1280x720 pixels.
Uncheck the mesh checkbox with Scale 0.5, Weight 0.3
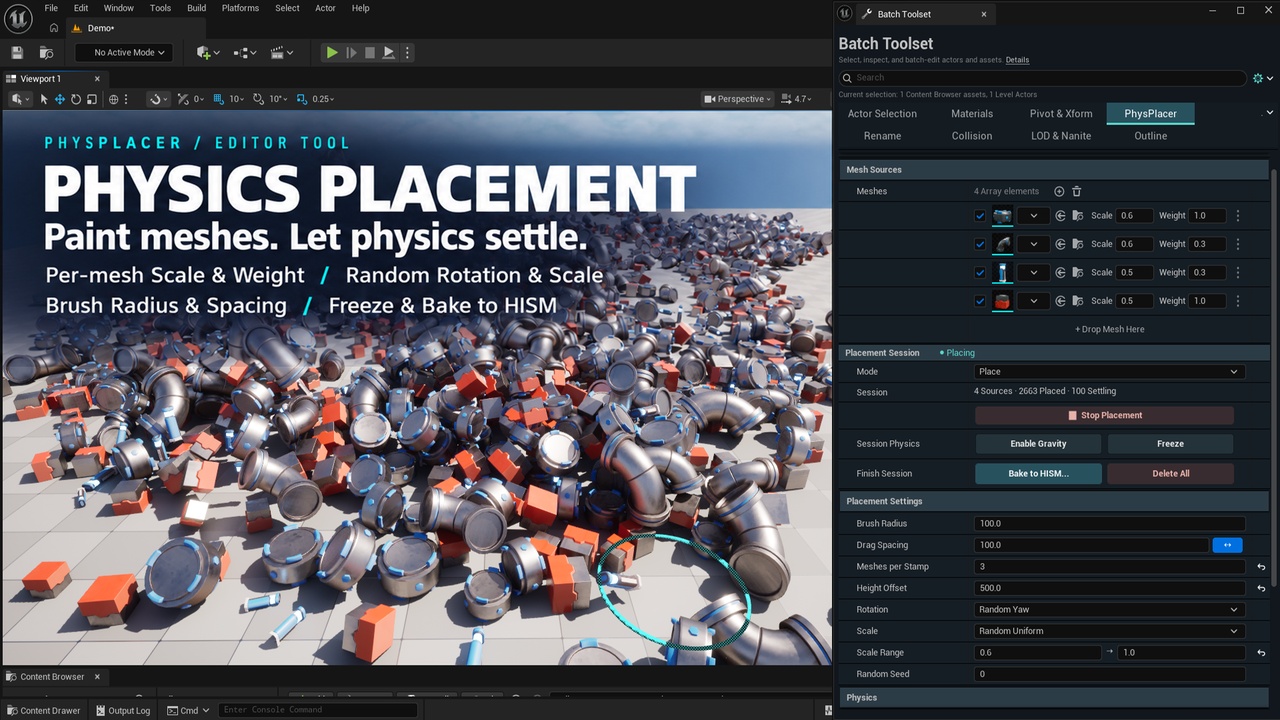click(980, 272)
